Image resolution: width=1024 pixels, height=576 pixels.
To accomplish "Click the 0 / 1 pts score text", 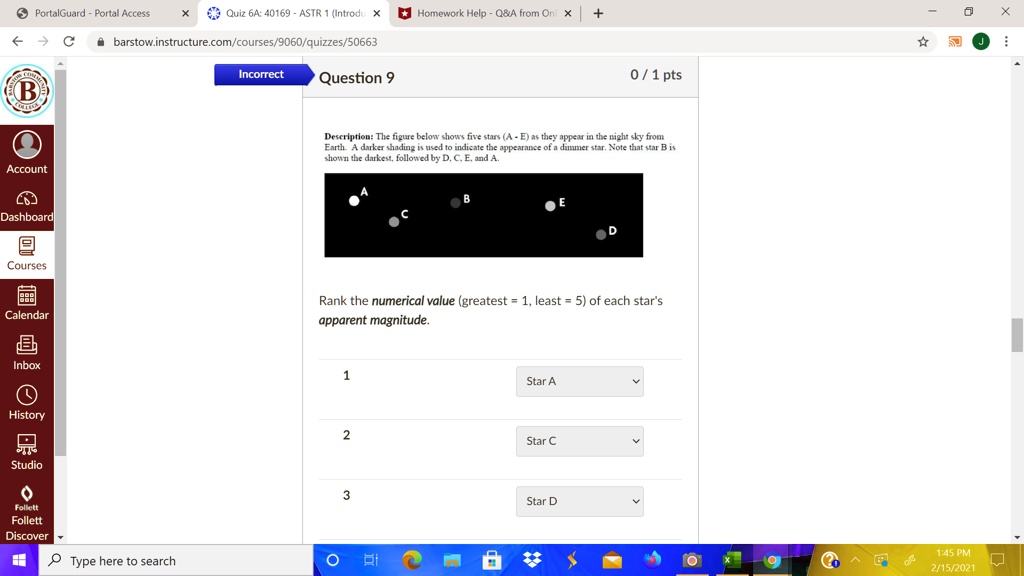I will click(656, 75).
